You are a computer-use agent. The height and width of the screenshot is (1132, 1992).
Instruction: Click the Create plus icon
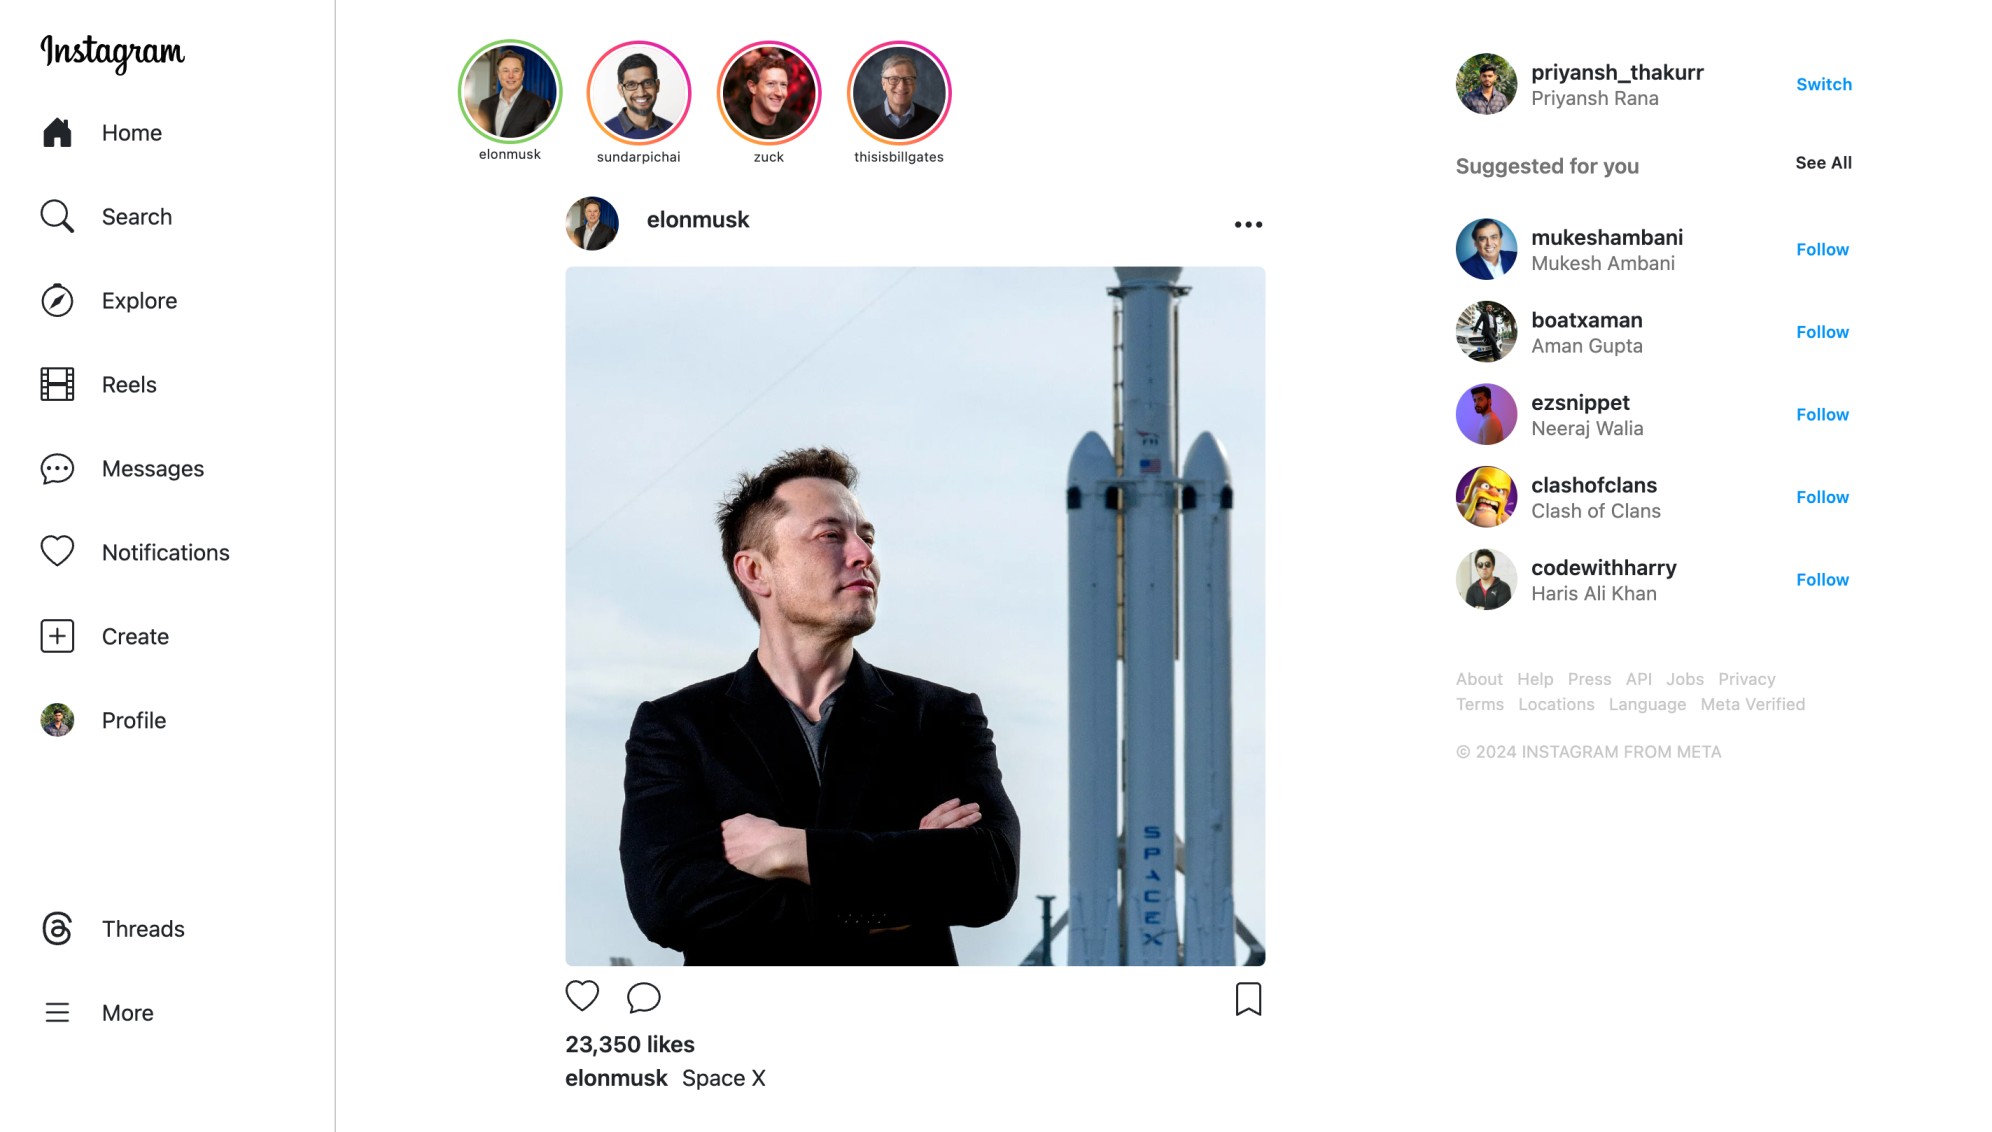click(x=57, y=636)
